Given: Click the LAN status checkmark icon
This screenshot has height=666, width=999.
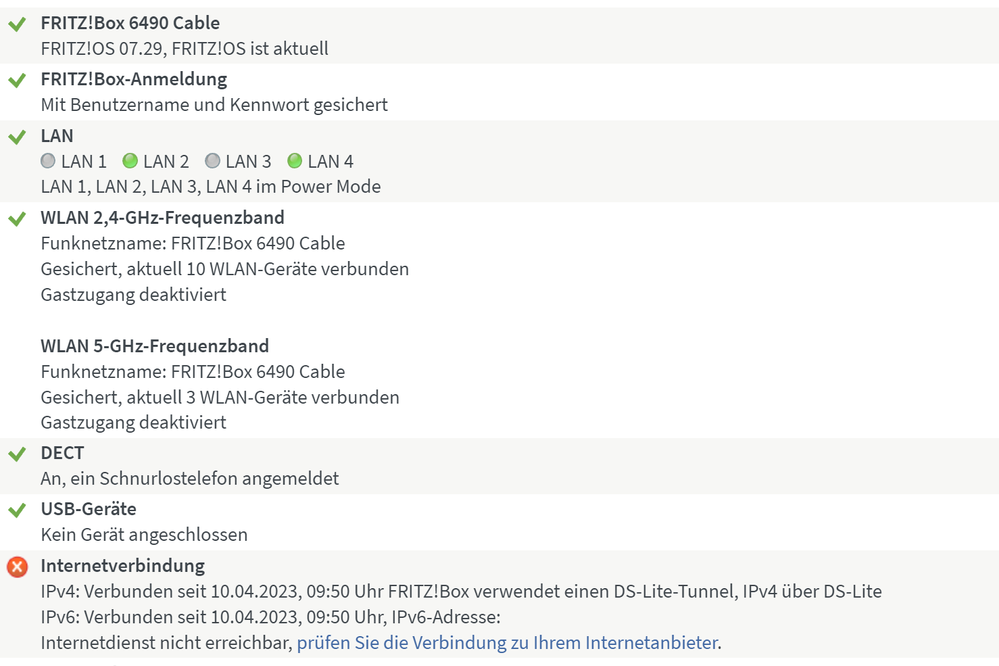Looking at the screenshot, I should click(x=17, y=136).
